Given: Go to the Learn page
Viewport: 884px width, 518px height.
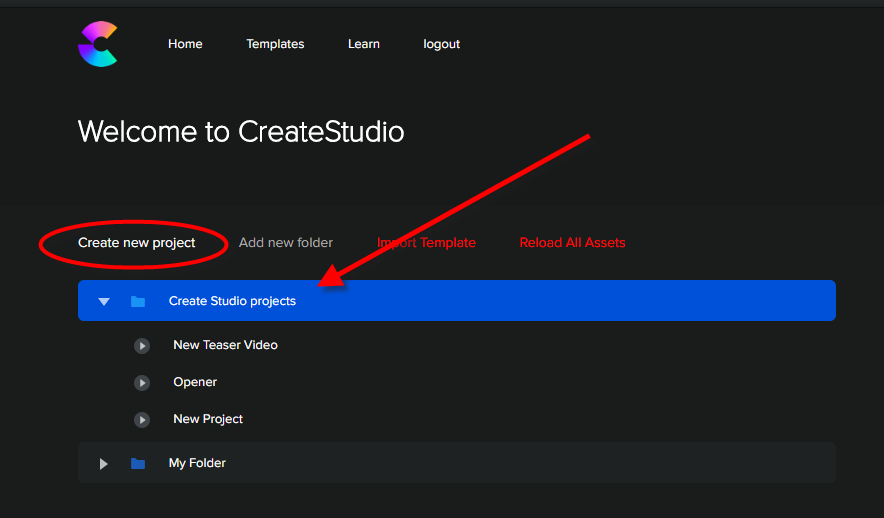Looking at the screenshot, I should click(x=364, y=44).
